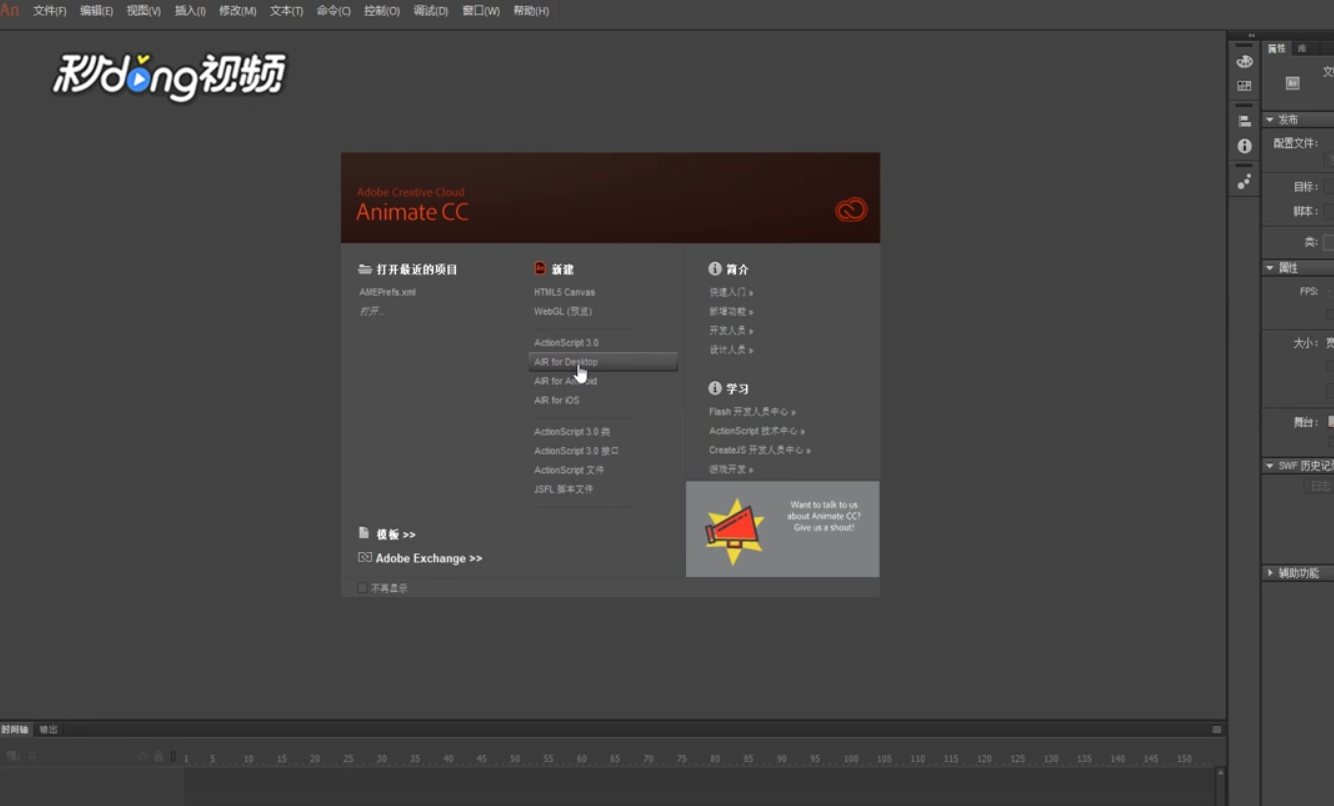Click the lock layers icon in timeline
This screenshot has width=1334, height=806.
click(x=158, y=757)
